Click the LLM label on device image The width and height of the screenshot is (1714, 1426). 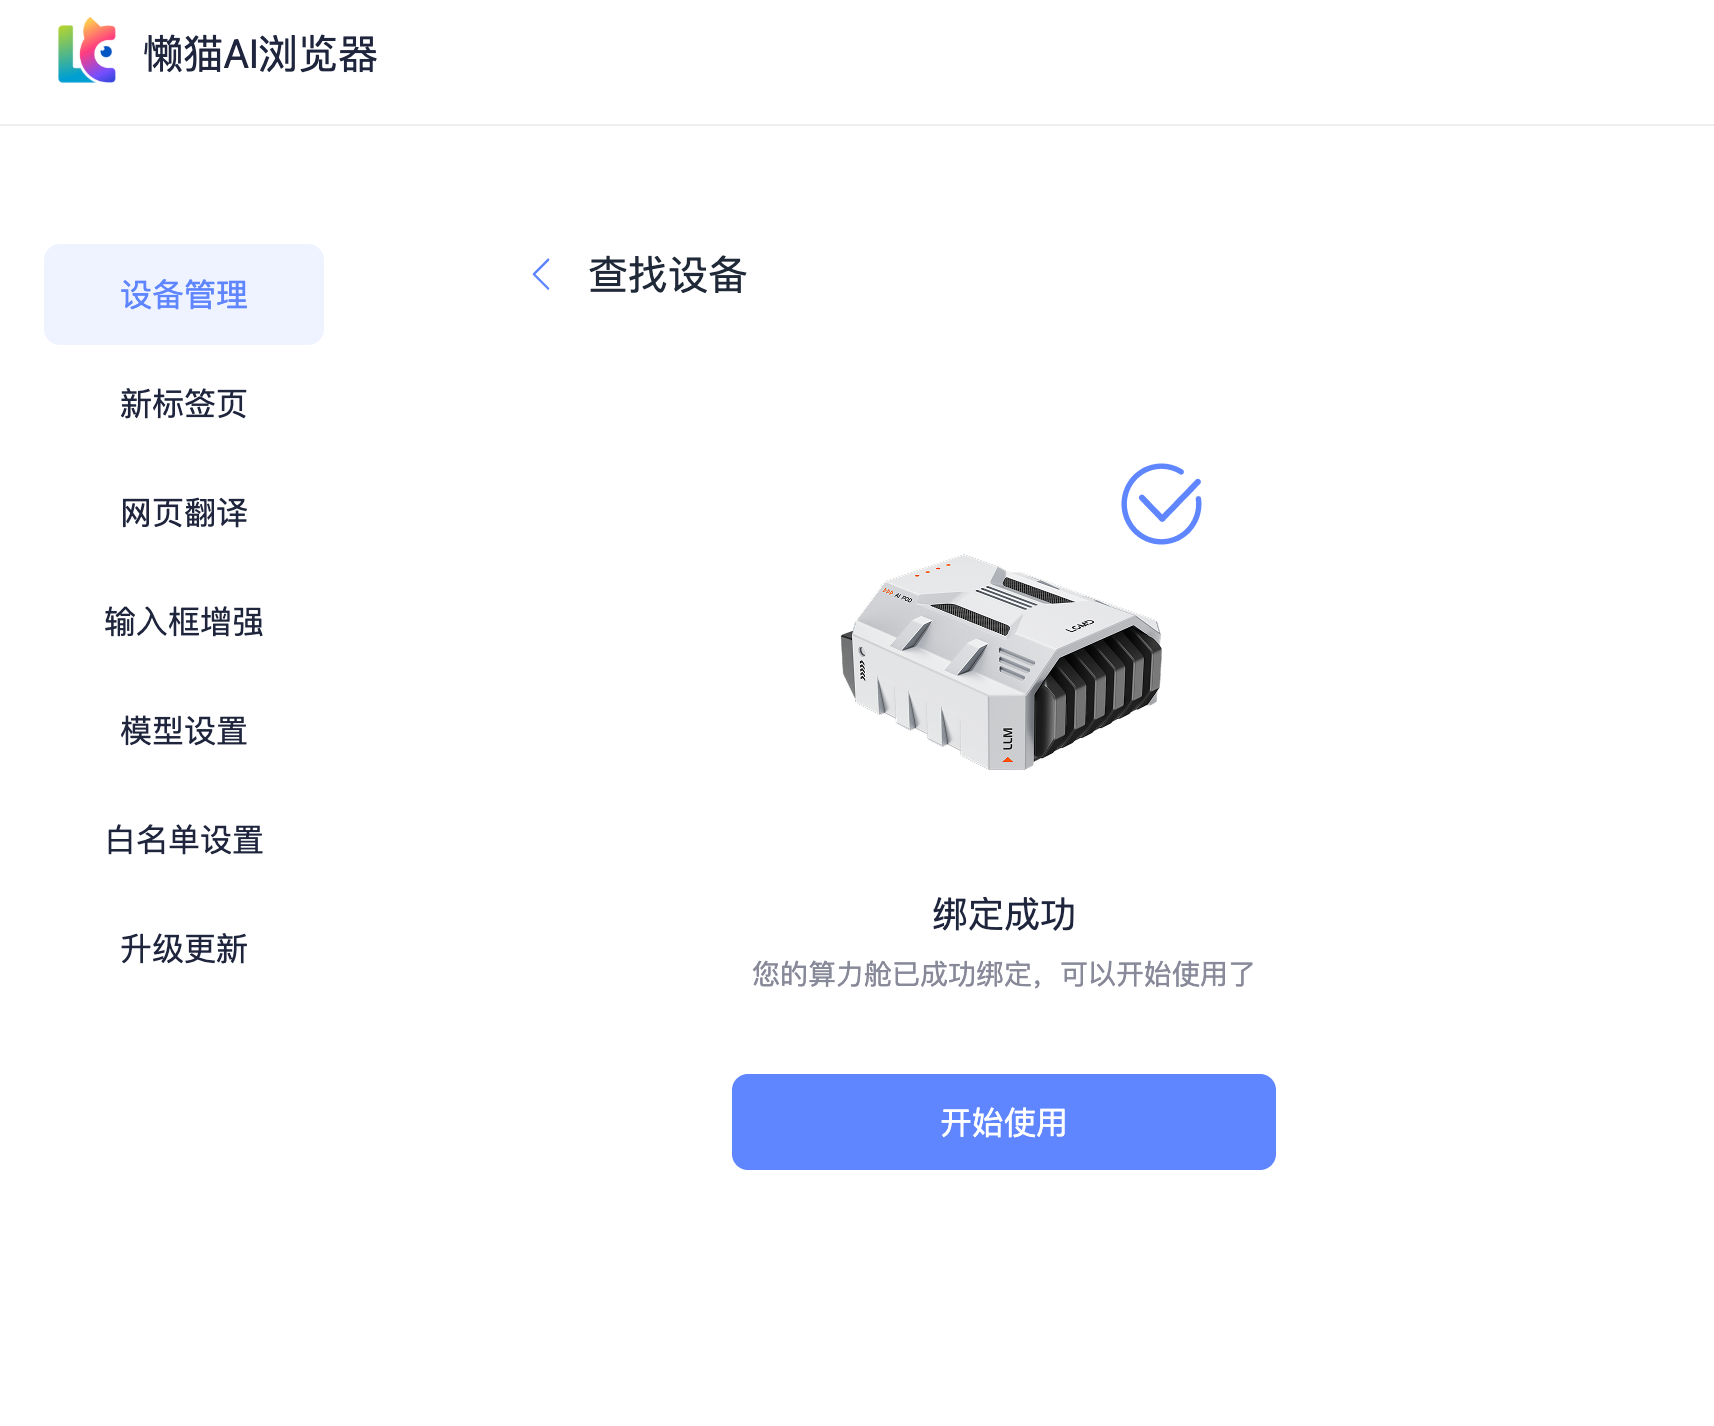pyautogui.click(x=1008, y=738)
